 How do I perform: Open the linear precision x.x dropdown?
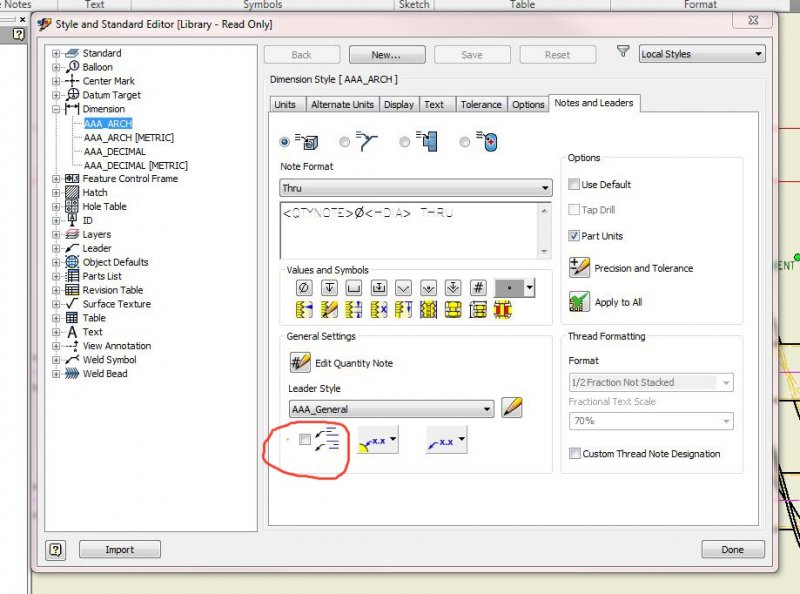point(446,440)
